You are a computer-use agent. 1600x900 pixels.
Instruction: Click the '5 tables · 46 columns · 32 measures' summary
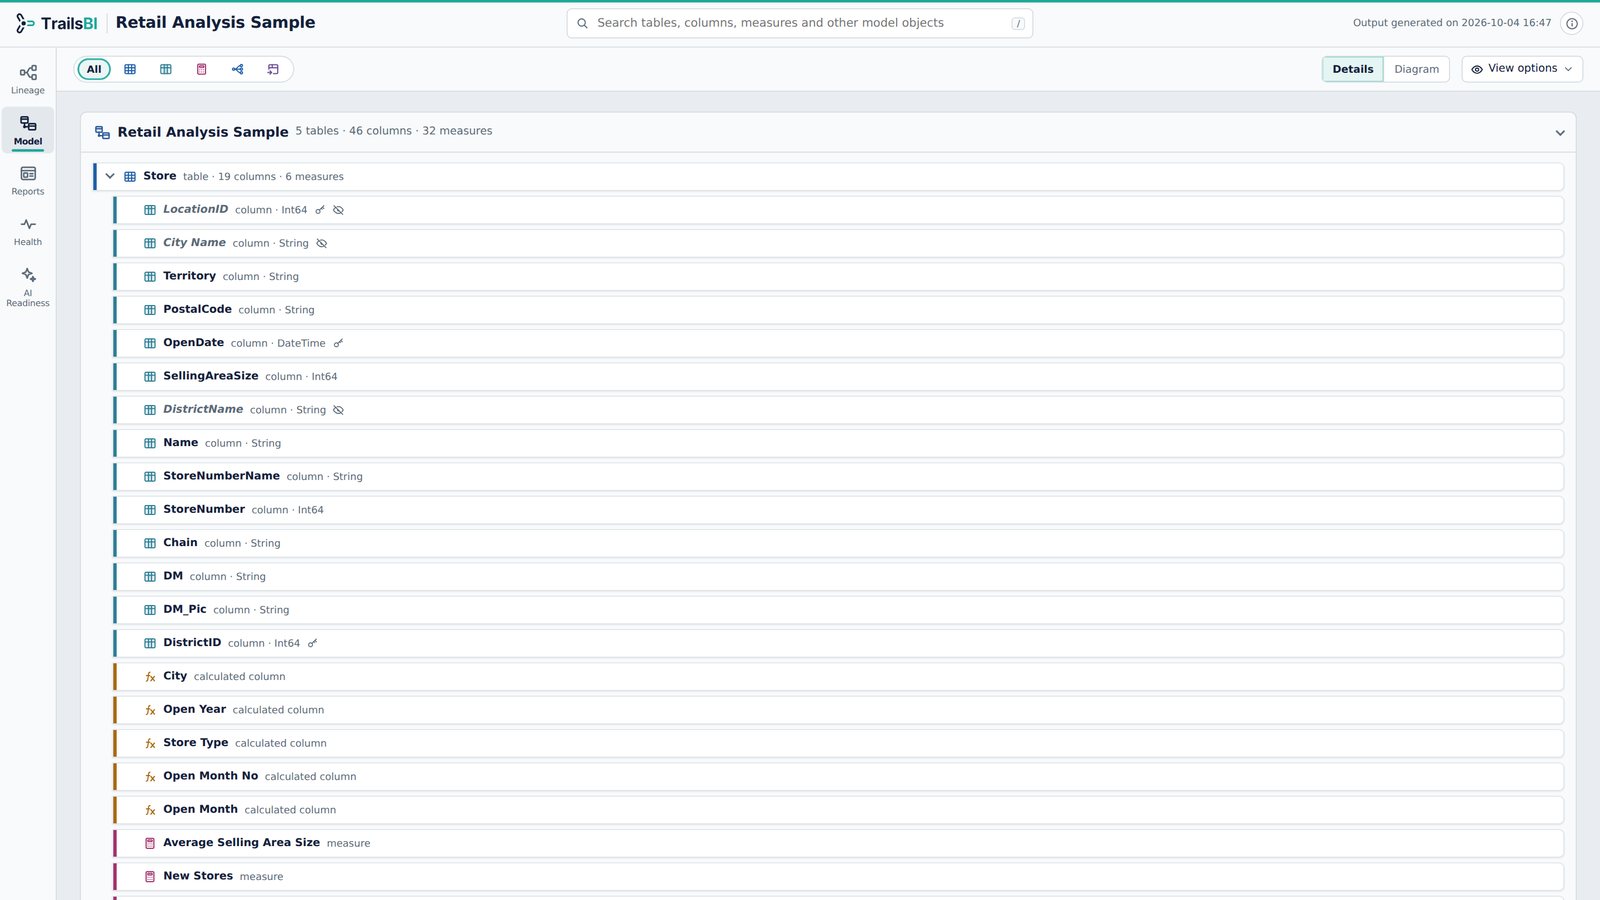click(x=394, y=131)
